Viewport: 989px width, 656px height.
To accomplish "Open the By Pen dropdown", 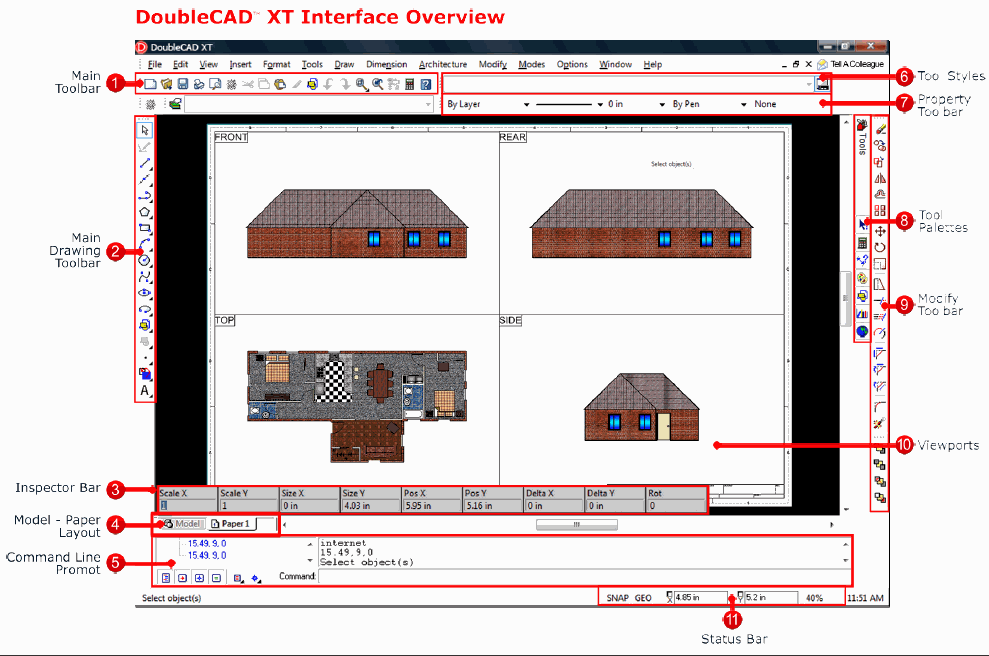I will tap(709, 104).
